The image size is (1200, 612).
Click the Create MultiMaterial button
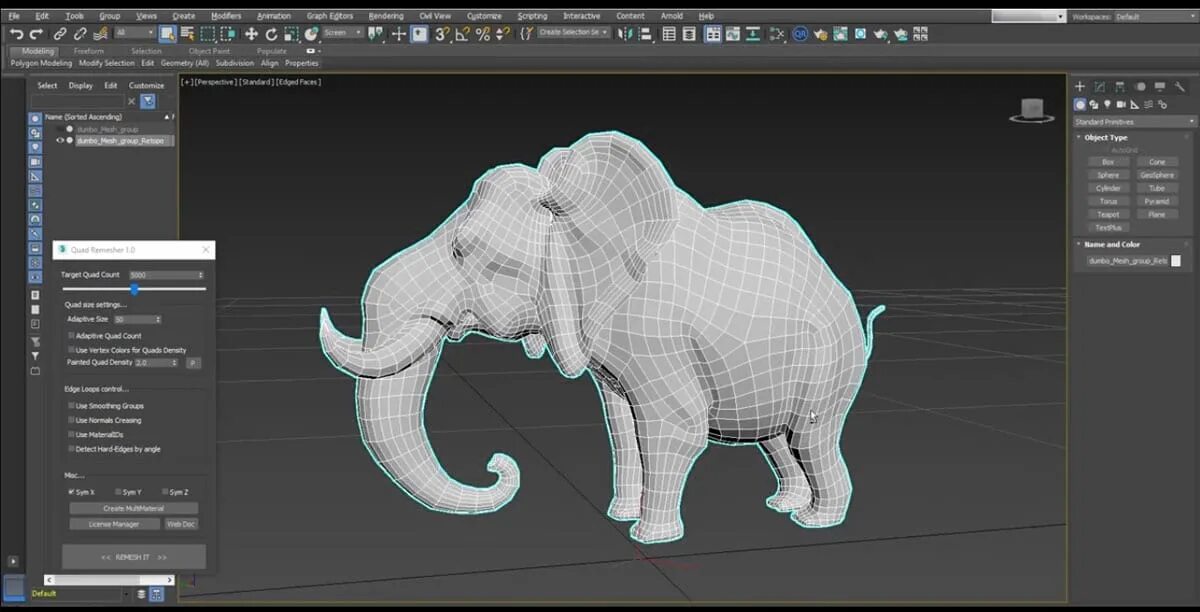[x=134, y=508]
